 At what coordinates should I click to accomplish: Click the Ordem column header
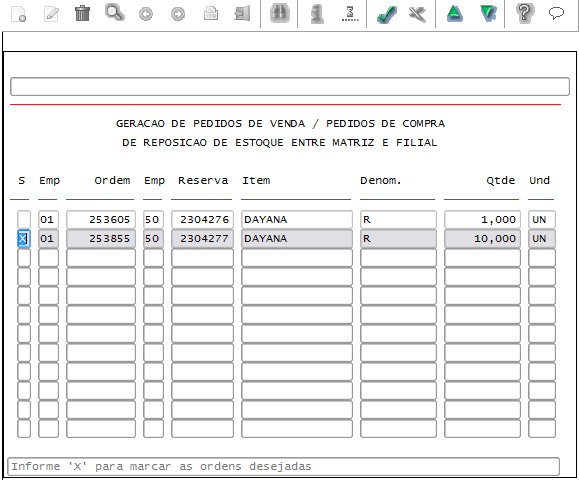(x=112, y=181)
